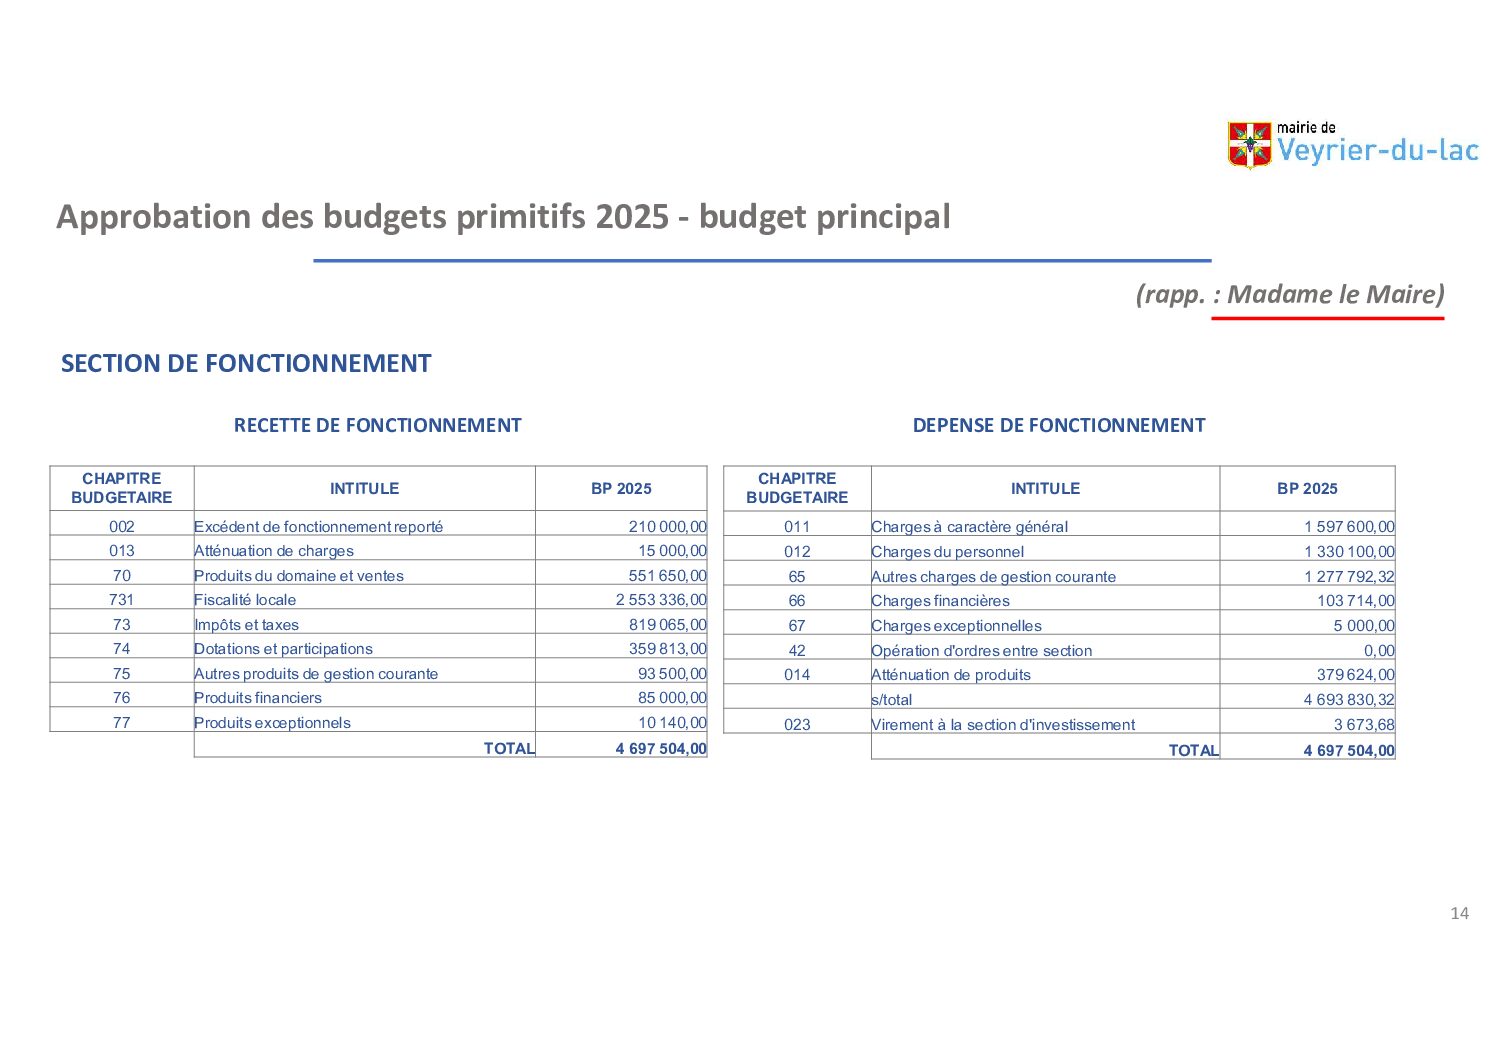Image resolution: width=1497 pixels, height=1058 pixels.
Task: Select the amount '1 277 792,32'
Action: pyautogui.click(x=1349, y=577)
